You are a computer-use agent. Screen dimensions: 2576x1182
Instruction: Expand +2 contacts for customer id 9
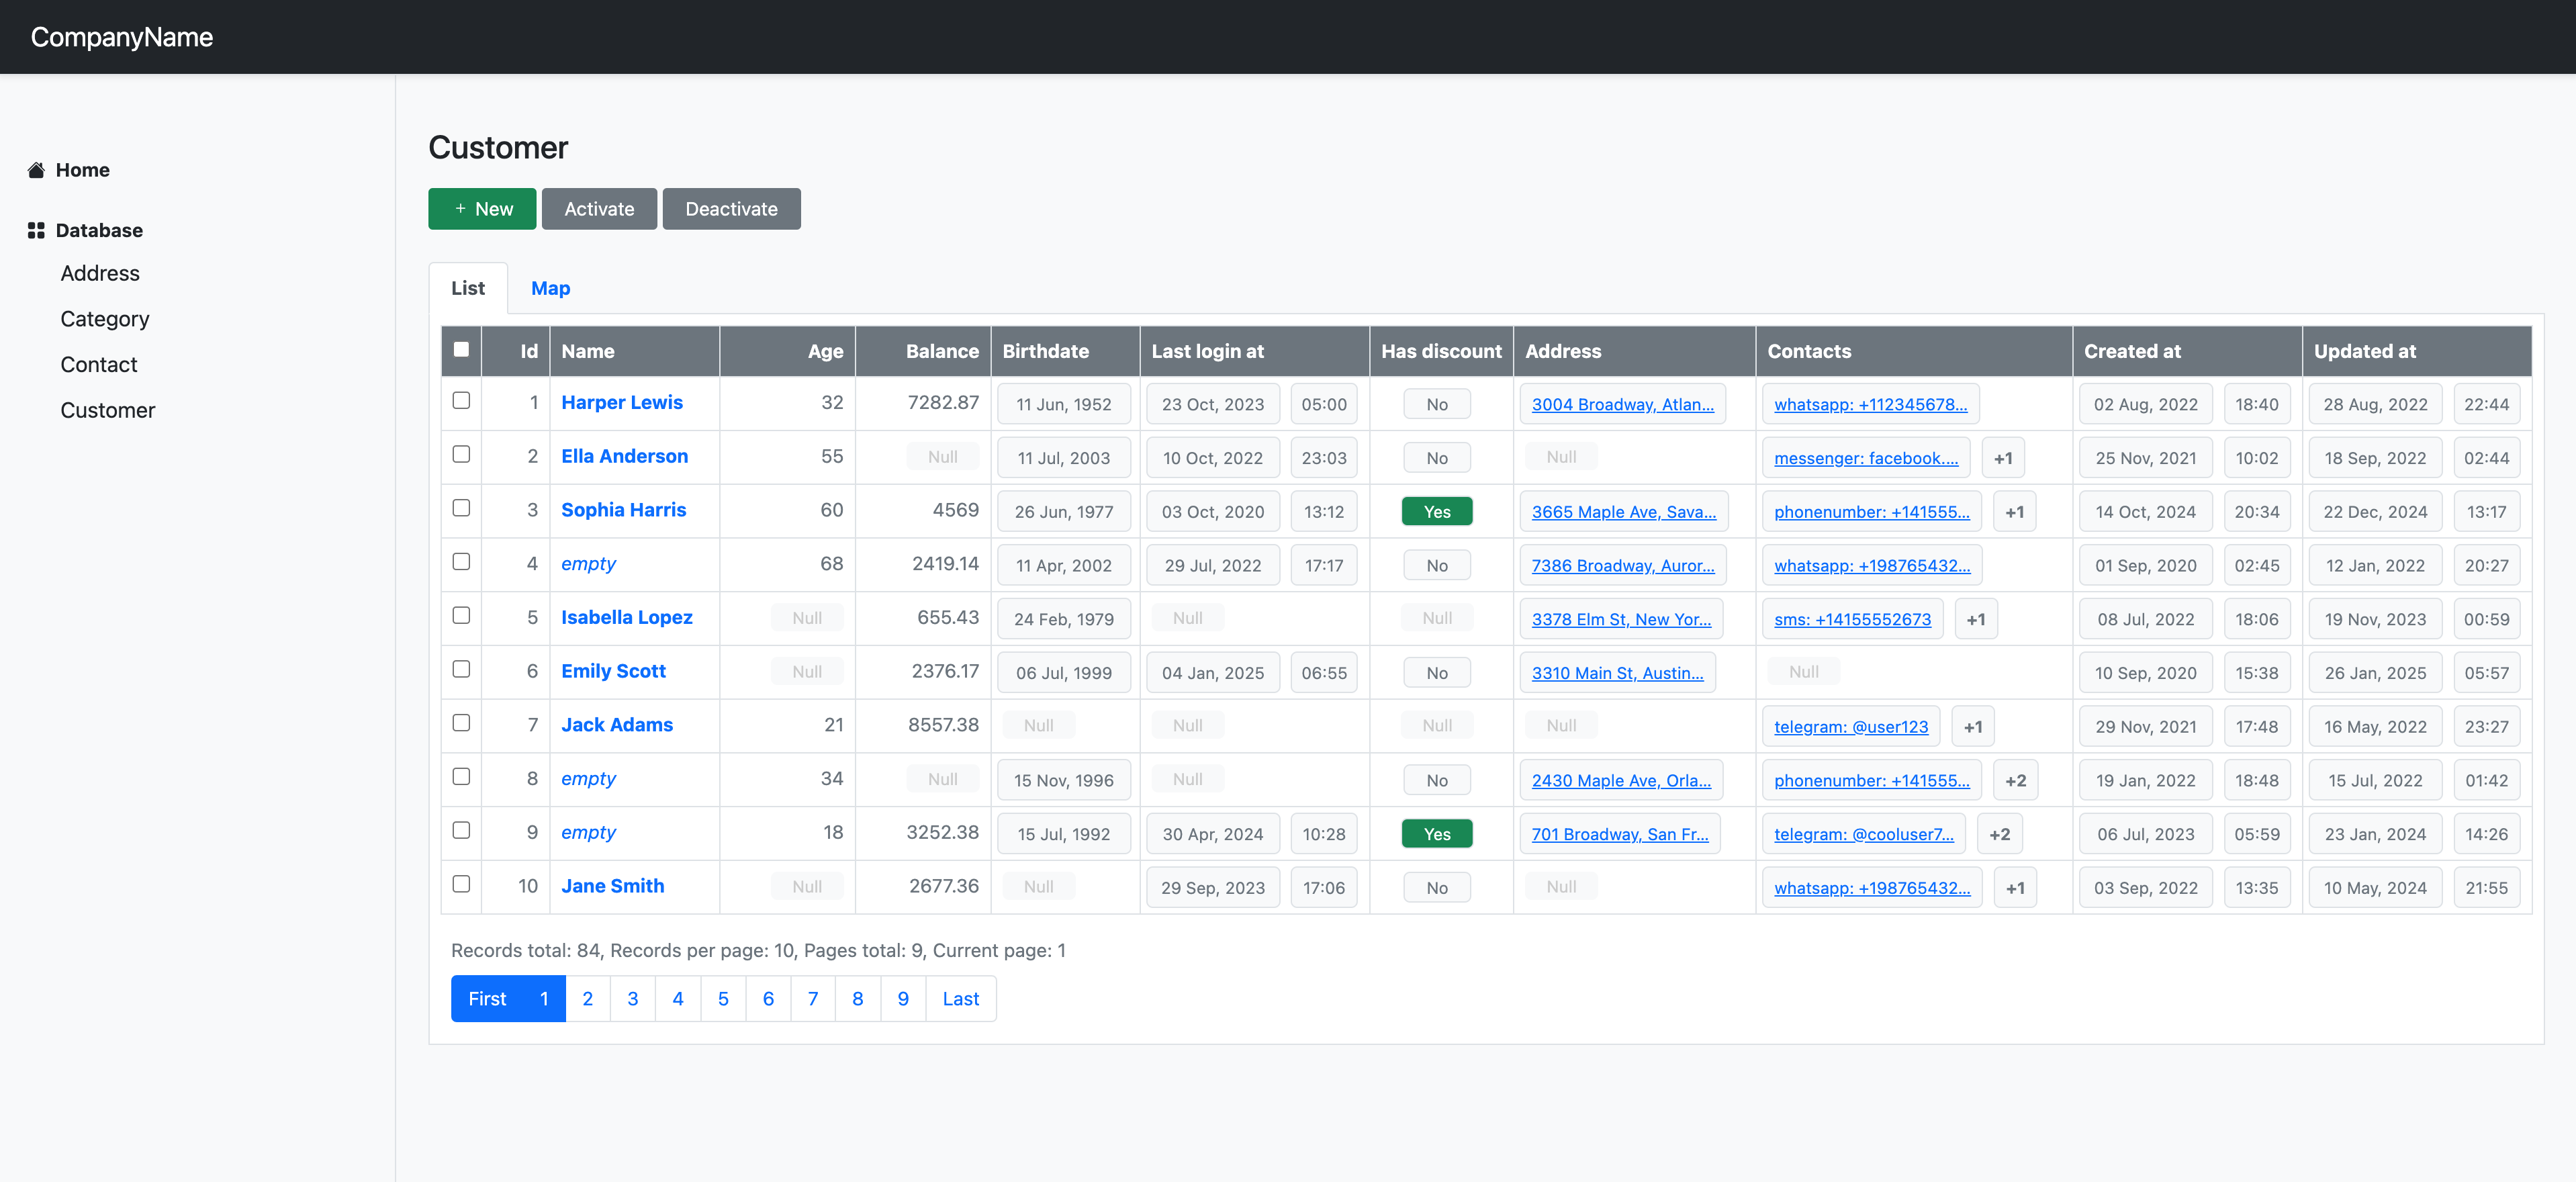pyautogui.click(x=2000, y=834)
